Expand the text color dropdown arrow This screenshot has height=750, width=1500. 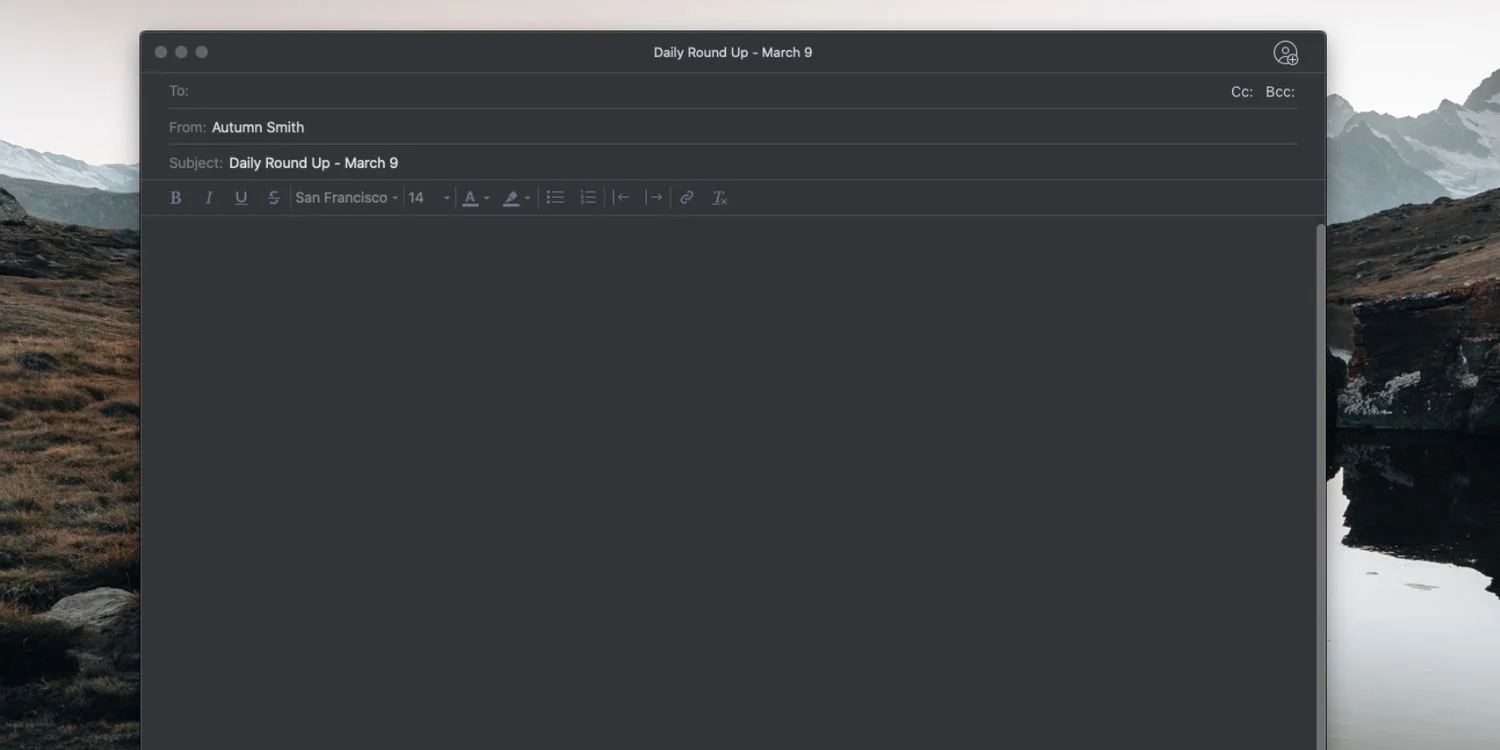click(487, 198)
